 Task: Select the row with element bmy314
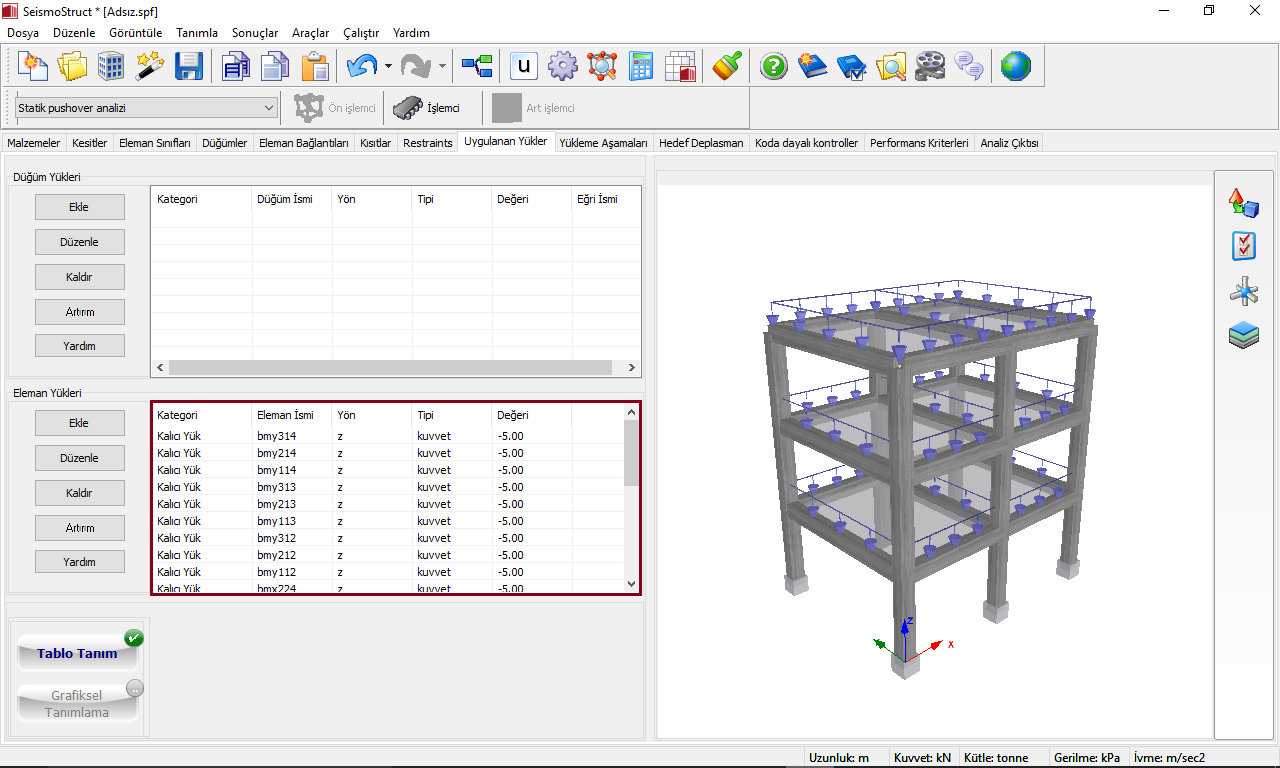pos(388,436)
